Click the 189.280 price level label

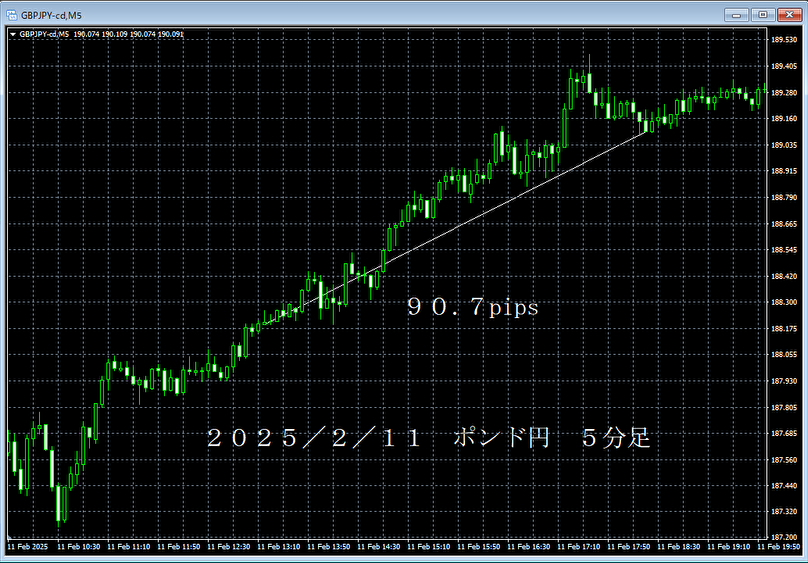click(784, 93)
